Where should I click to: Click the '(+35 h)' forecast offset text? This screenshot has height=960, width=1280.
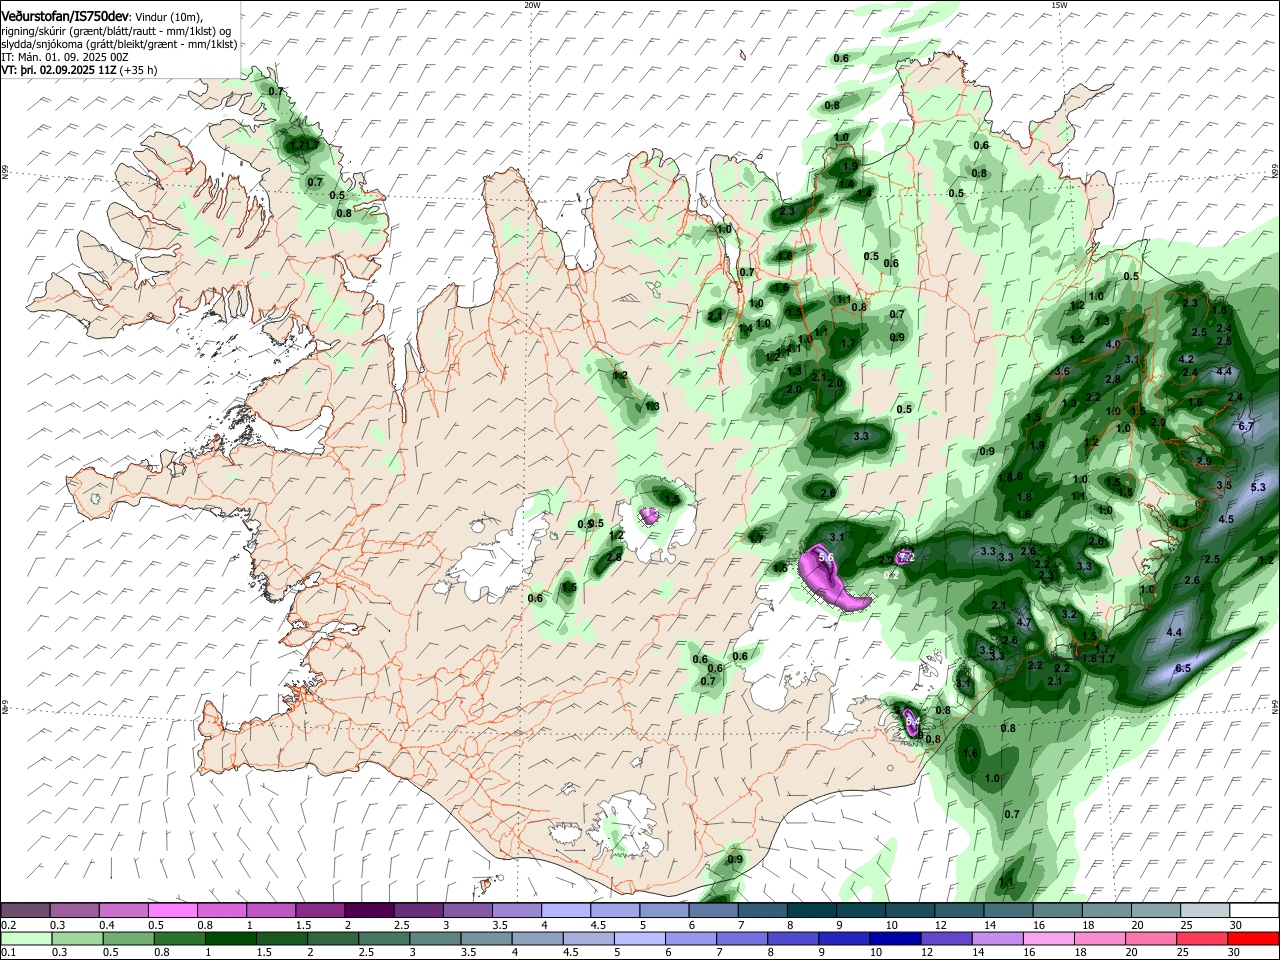(138, 70)
